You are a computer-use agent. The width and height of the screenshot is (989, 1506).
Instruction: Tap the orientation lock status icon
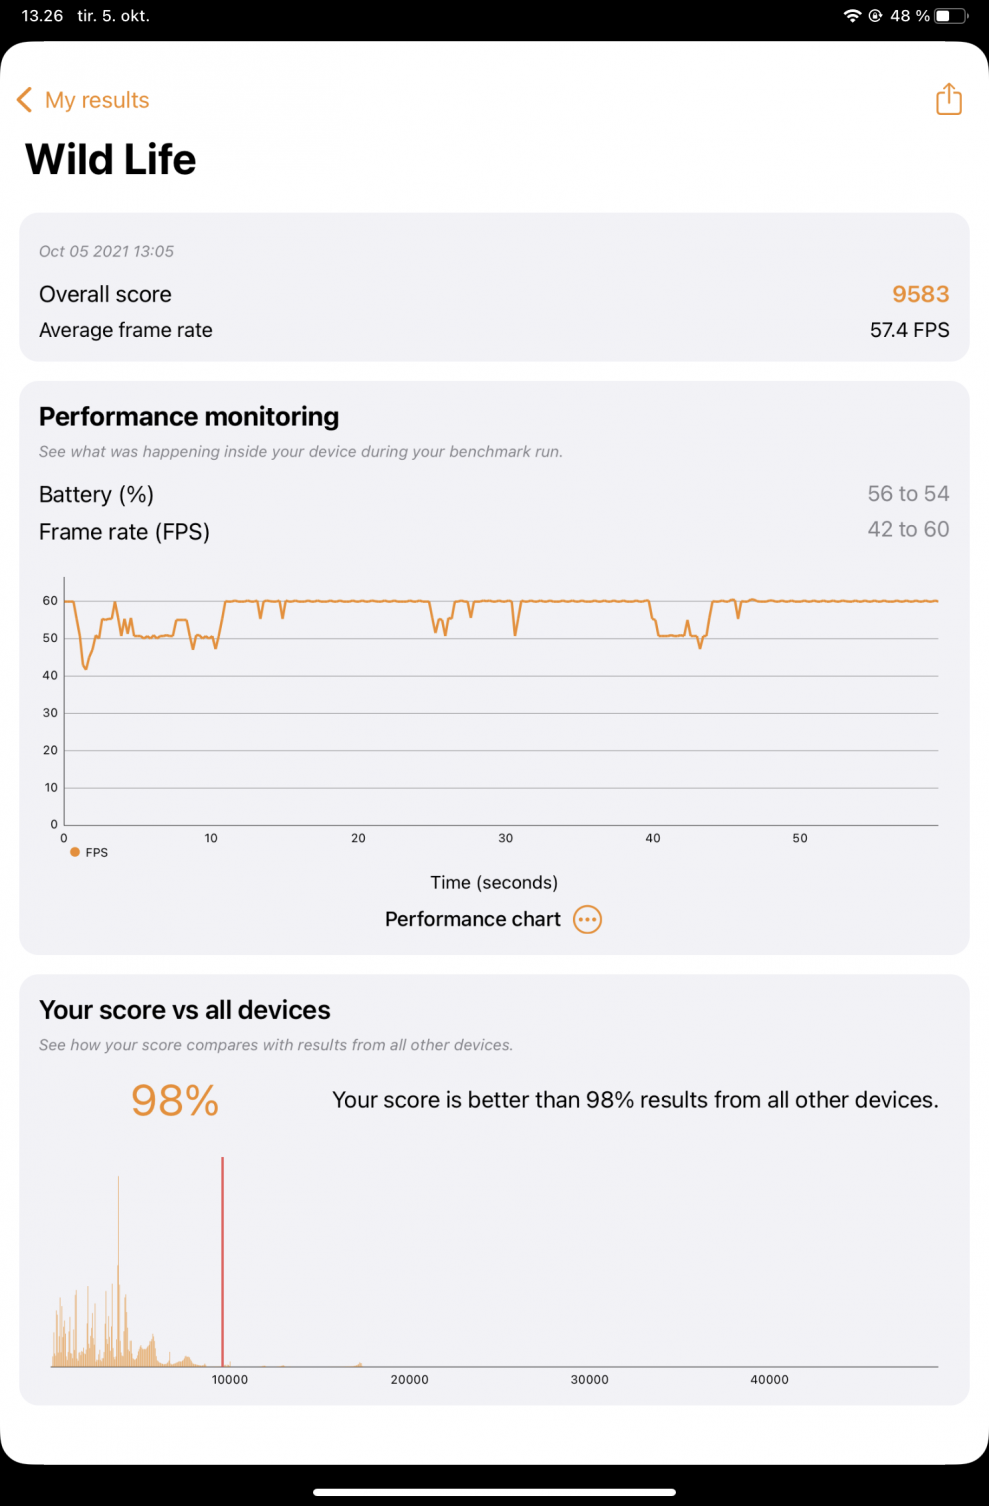tap(875, 16)
